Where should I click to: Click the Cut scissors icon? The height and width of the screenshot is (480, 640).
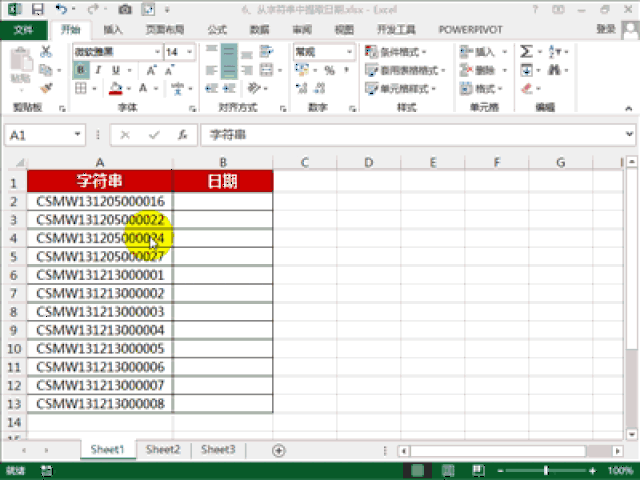[46, 51]
